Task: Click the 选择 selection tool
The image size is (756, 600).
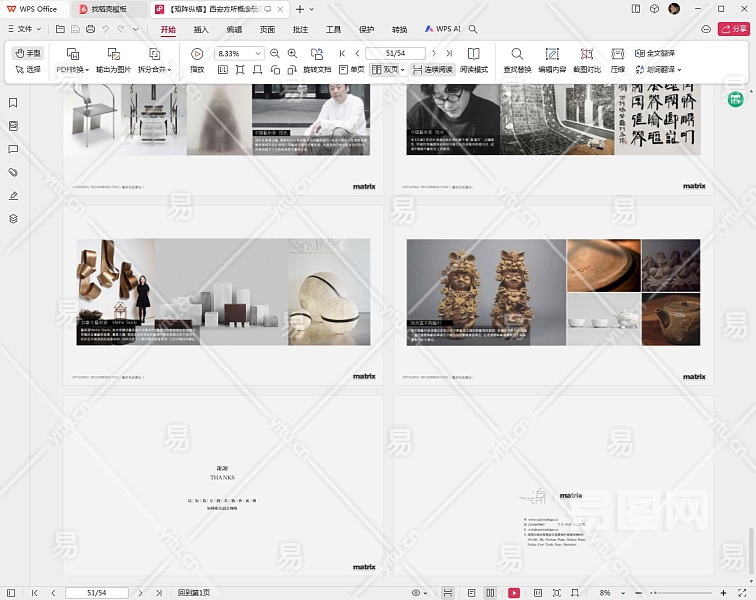Action: pos(28,70)
